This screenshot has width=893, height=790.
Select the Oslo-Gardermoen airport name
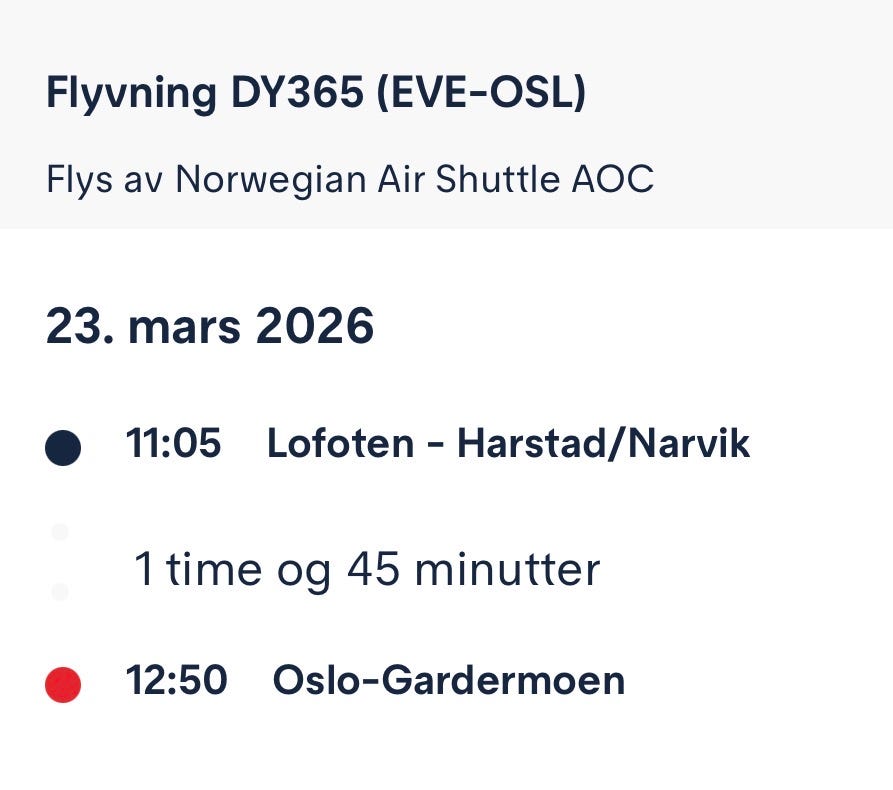click(449, 680)
